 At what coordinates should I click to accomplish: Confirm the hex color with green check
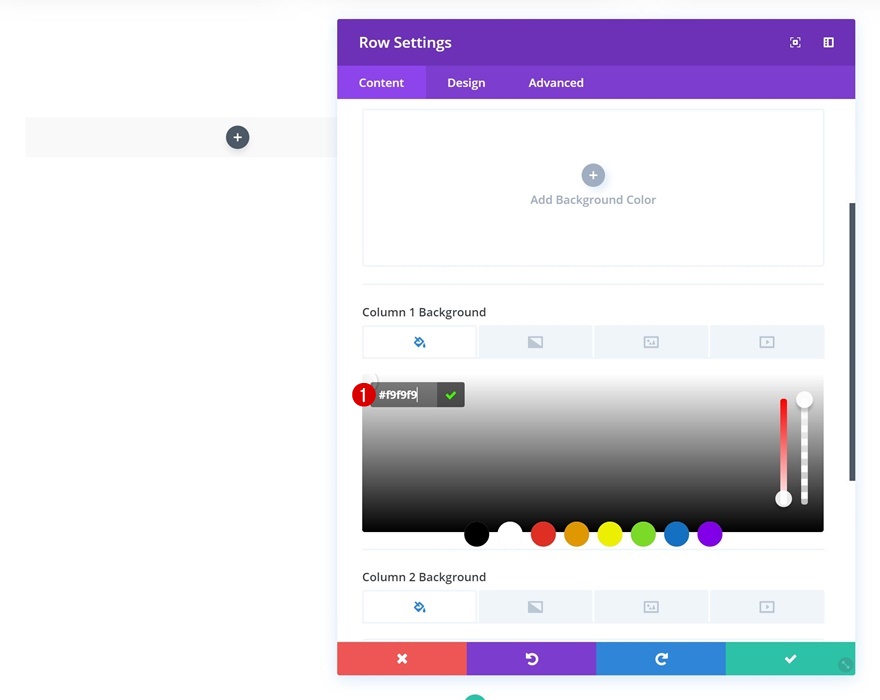click(451, 395)
